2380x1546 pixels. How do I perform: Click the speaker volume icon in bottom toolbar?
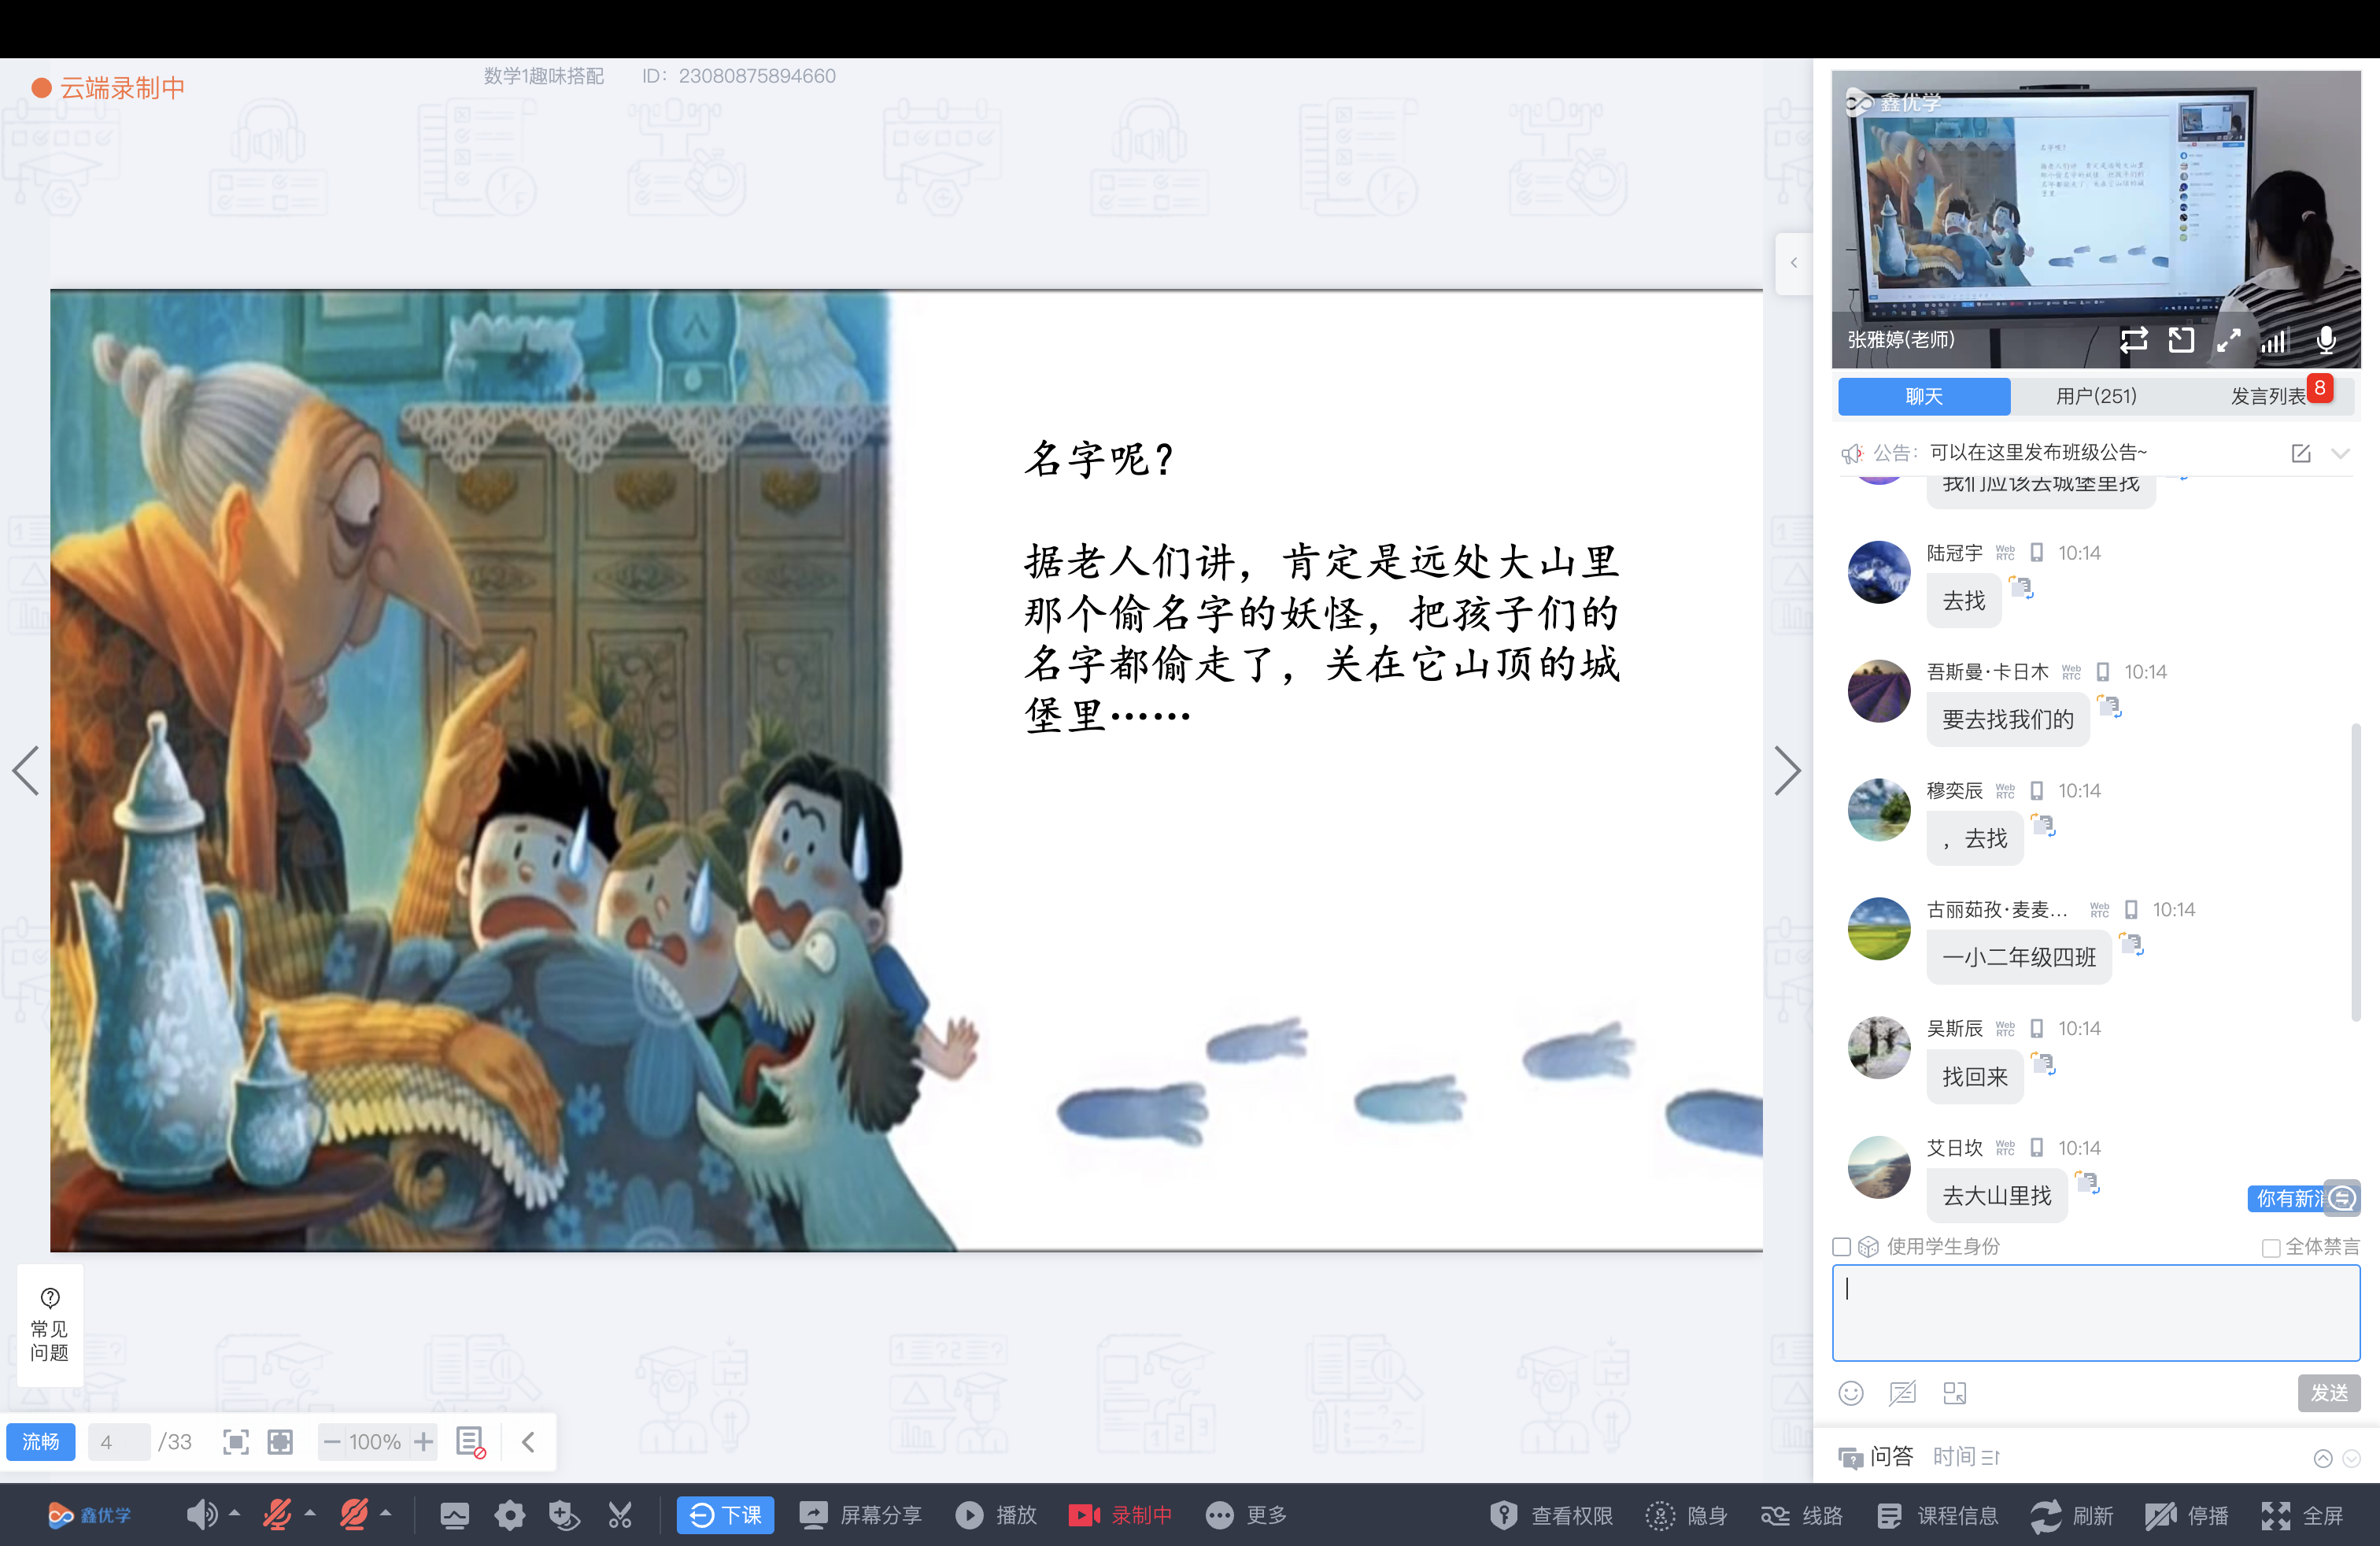(201, 1515)
